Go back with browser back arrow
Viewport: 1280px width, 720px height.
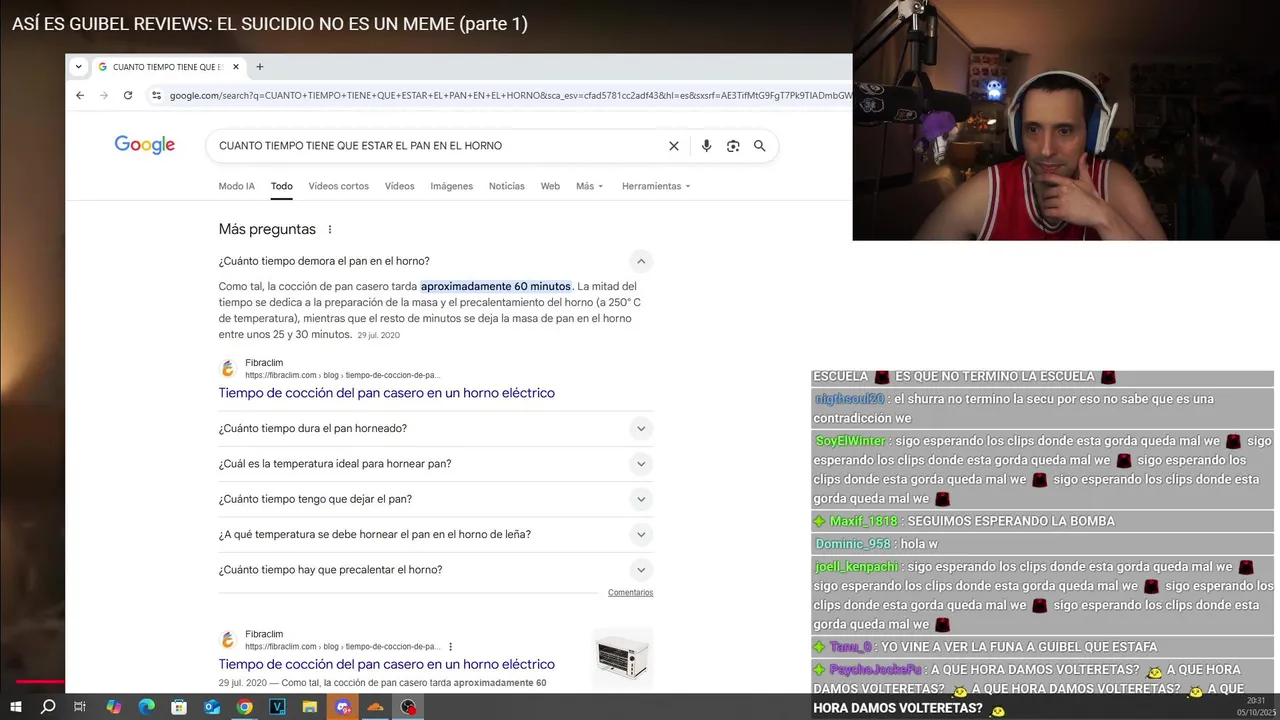(80, 95)
